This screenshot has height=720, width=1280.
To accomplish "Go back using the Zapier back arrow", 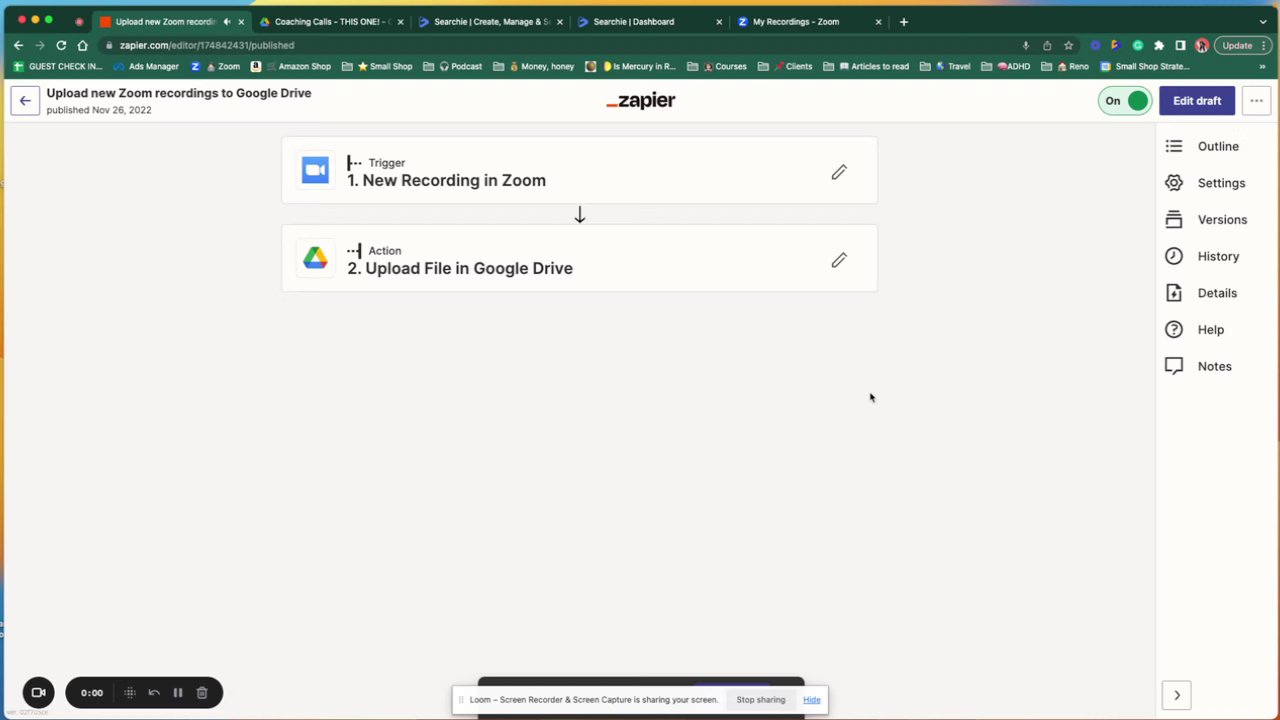I will pyautogui.click(x=25, y=101).
